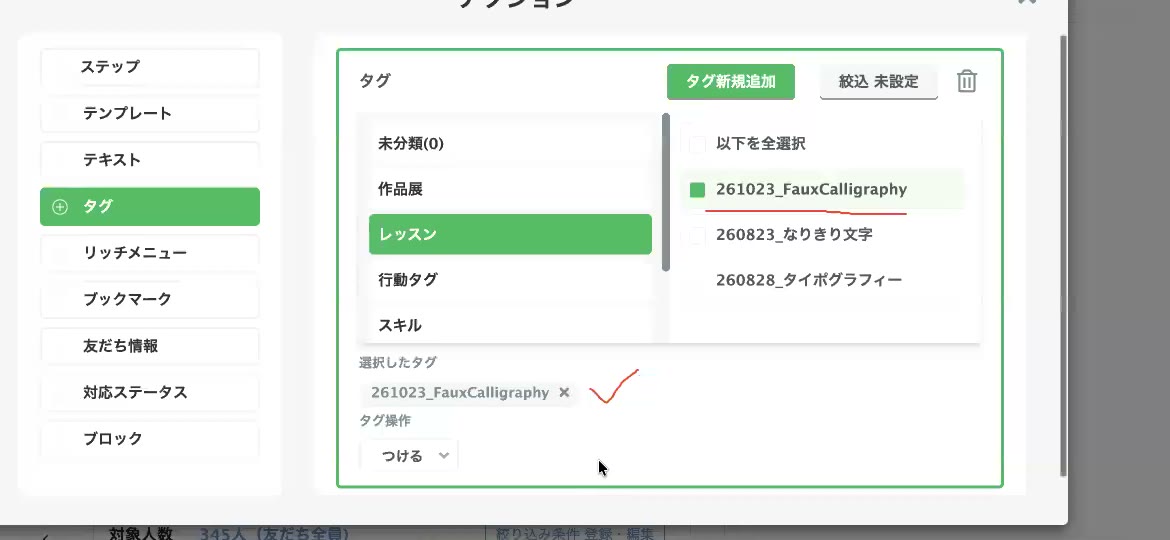Check the 260823_なりきり文字 checkbox
Screen dimensions: 1170x540
(697, 236)
